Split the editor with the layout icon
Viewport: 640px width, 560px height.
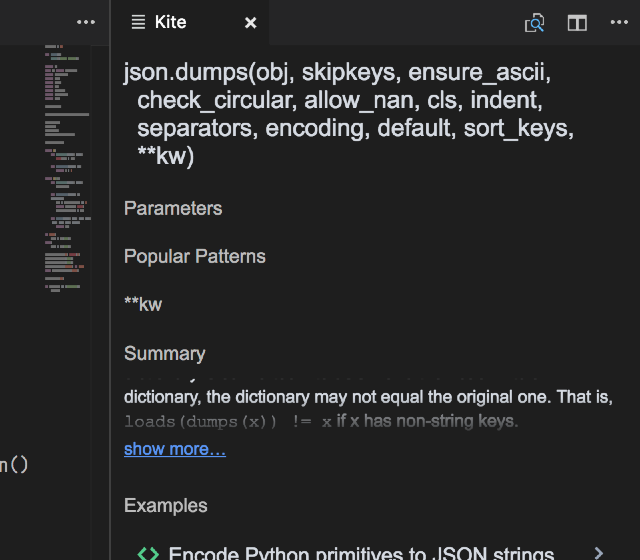pos(577,22)
